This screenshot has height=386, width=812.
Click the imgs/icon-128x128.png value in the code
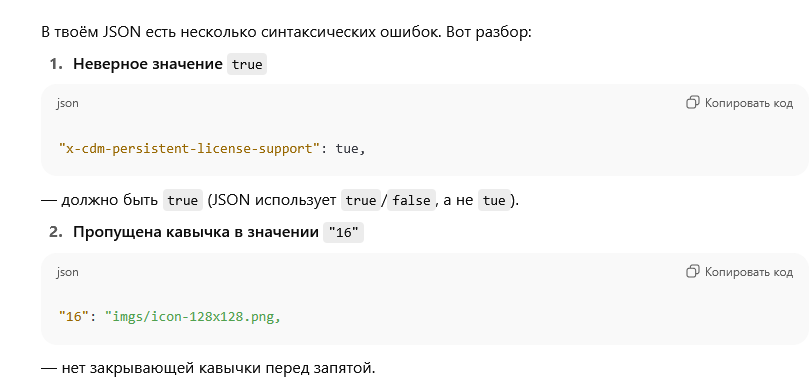[193, 317]
